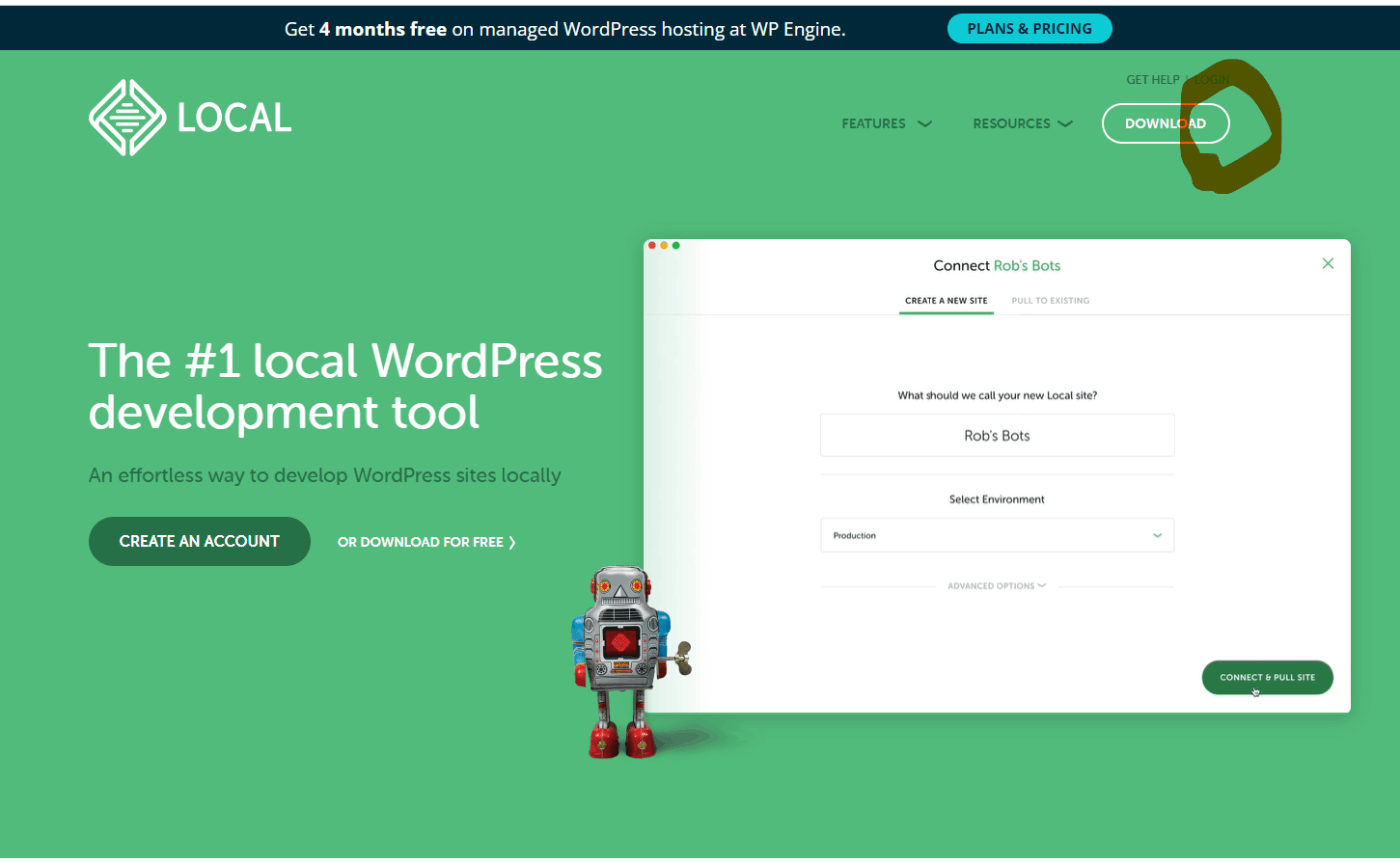Expand Advanced Options
Viewport: 1400px width, 863px height.
pos(997,586)
